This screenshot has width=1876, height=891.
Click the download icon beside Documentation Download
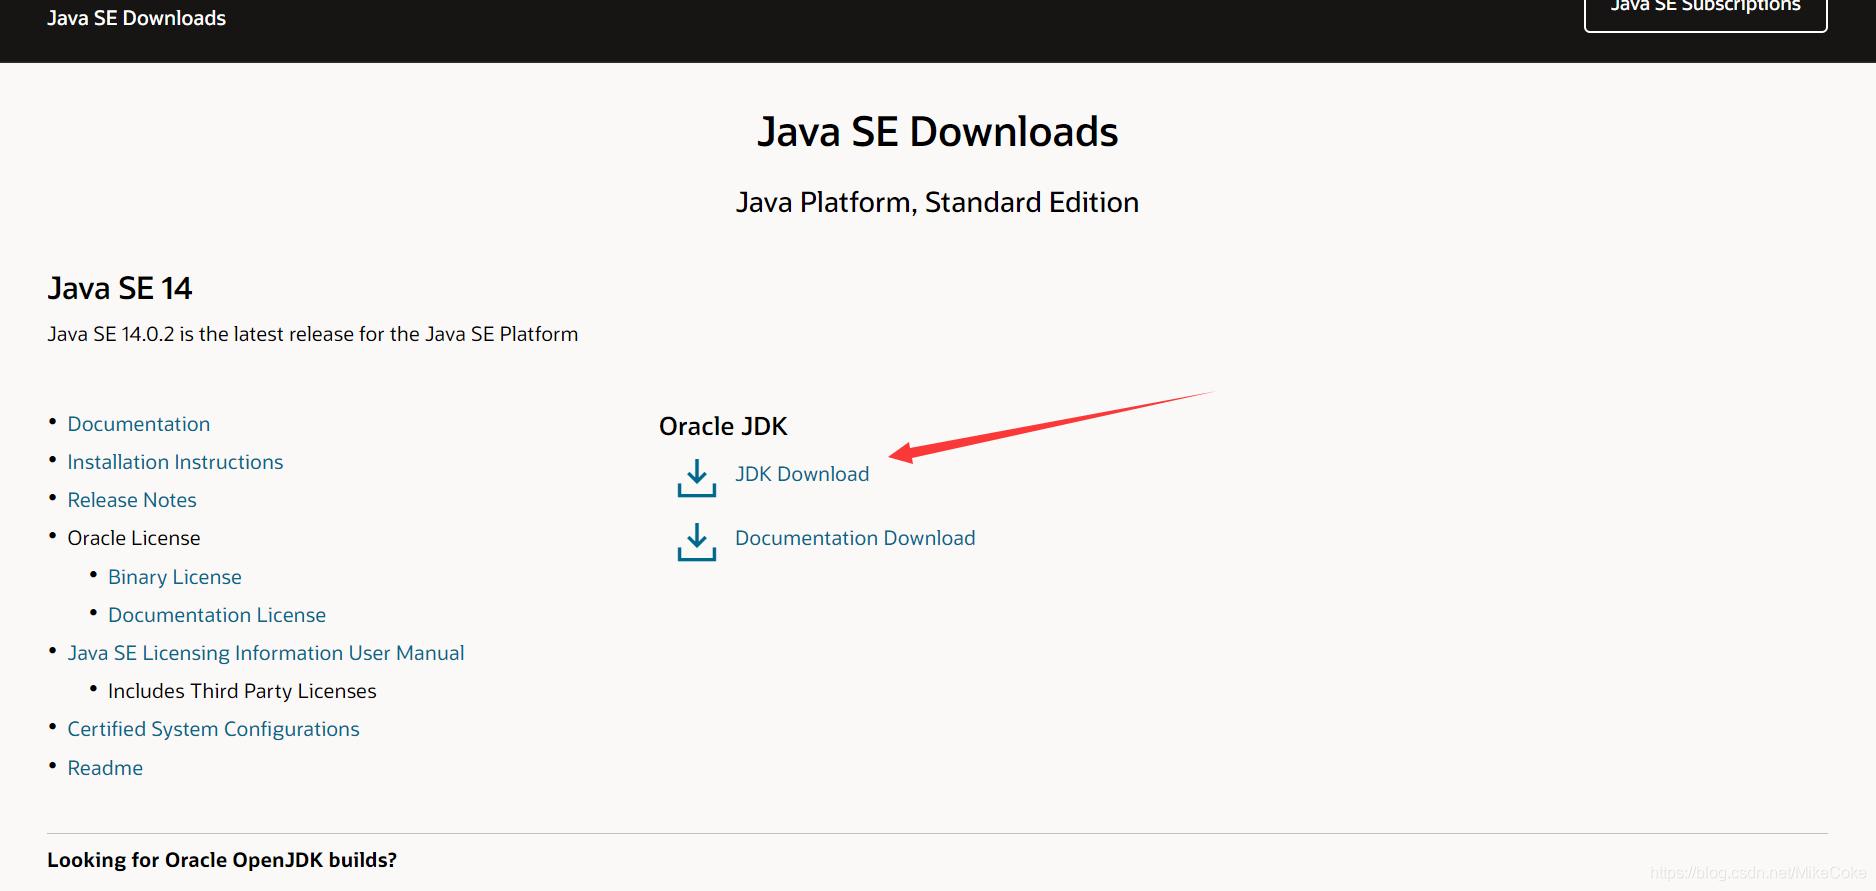tap(696, 542)
